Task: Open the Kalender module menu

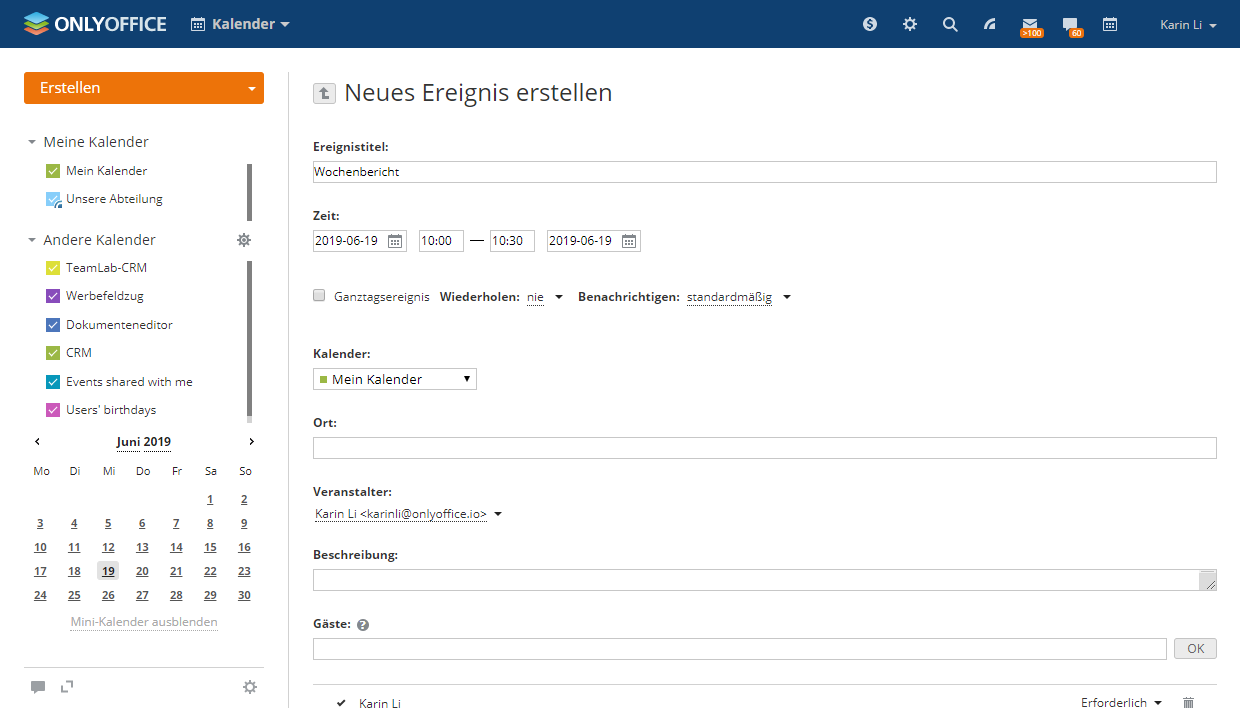Action: tap(240, 24)
